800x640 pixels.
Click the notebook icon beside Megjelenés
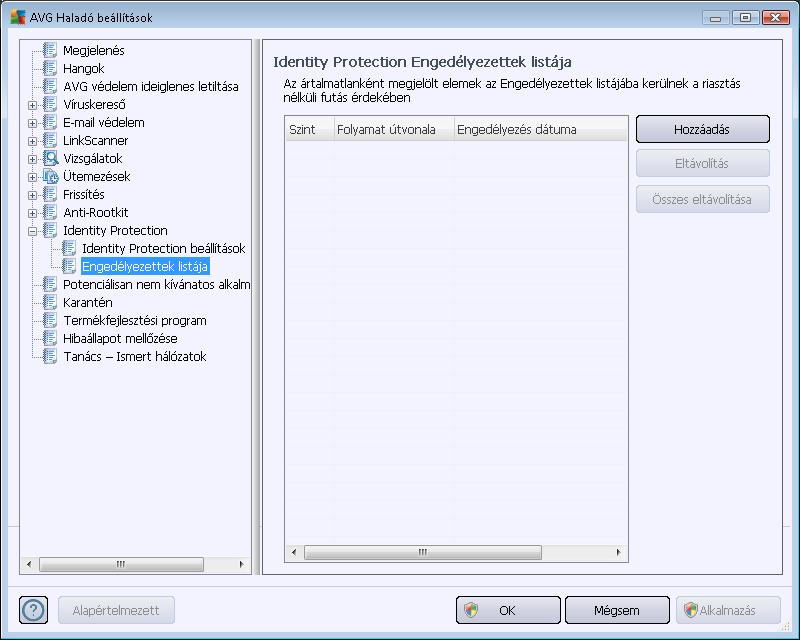pos(50,50)
